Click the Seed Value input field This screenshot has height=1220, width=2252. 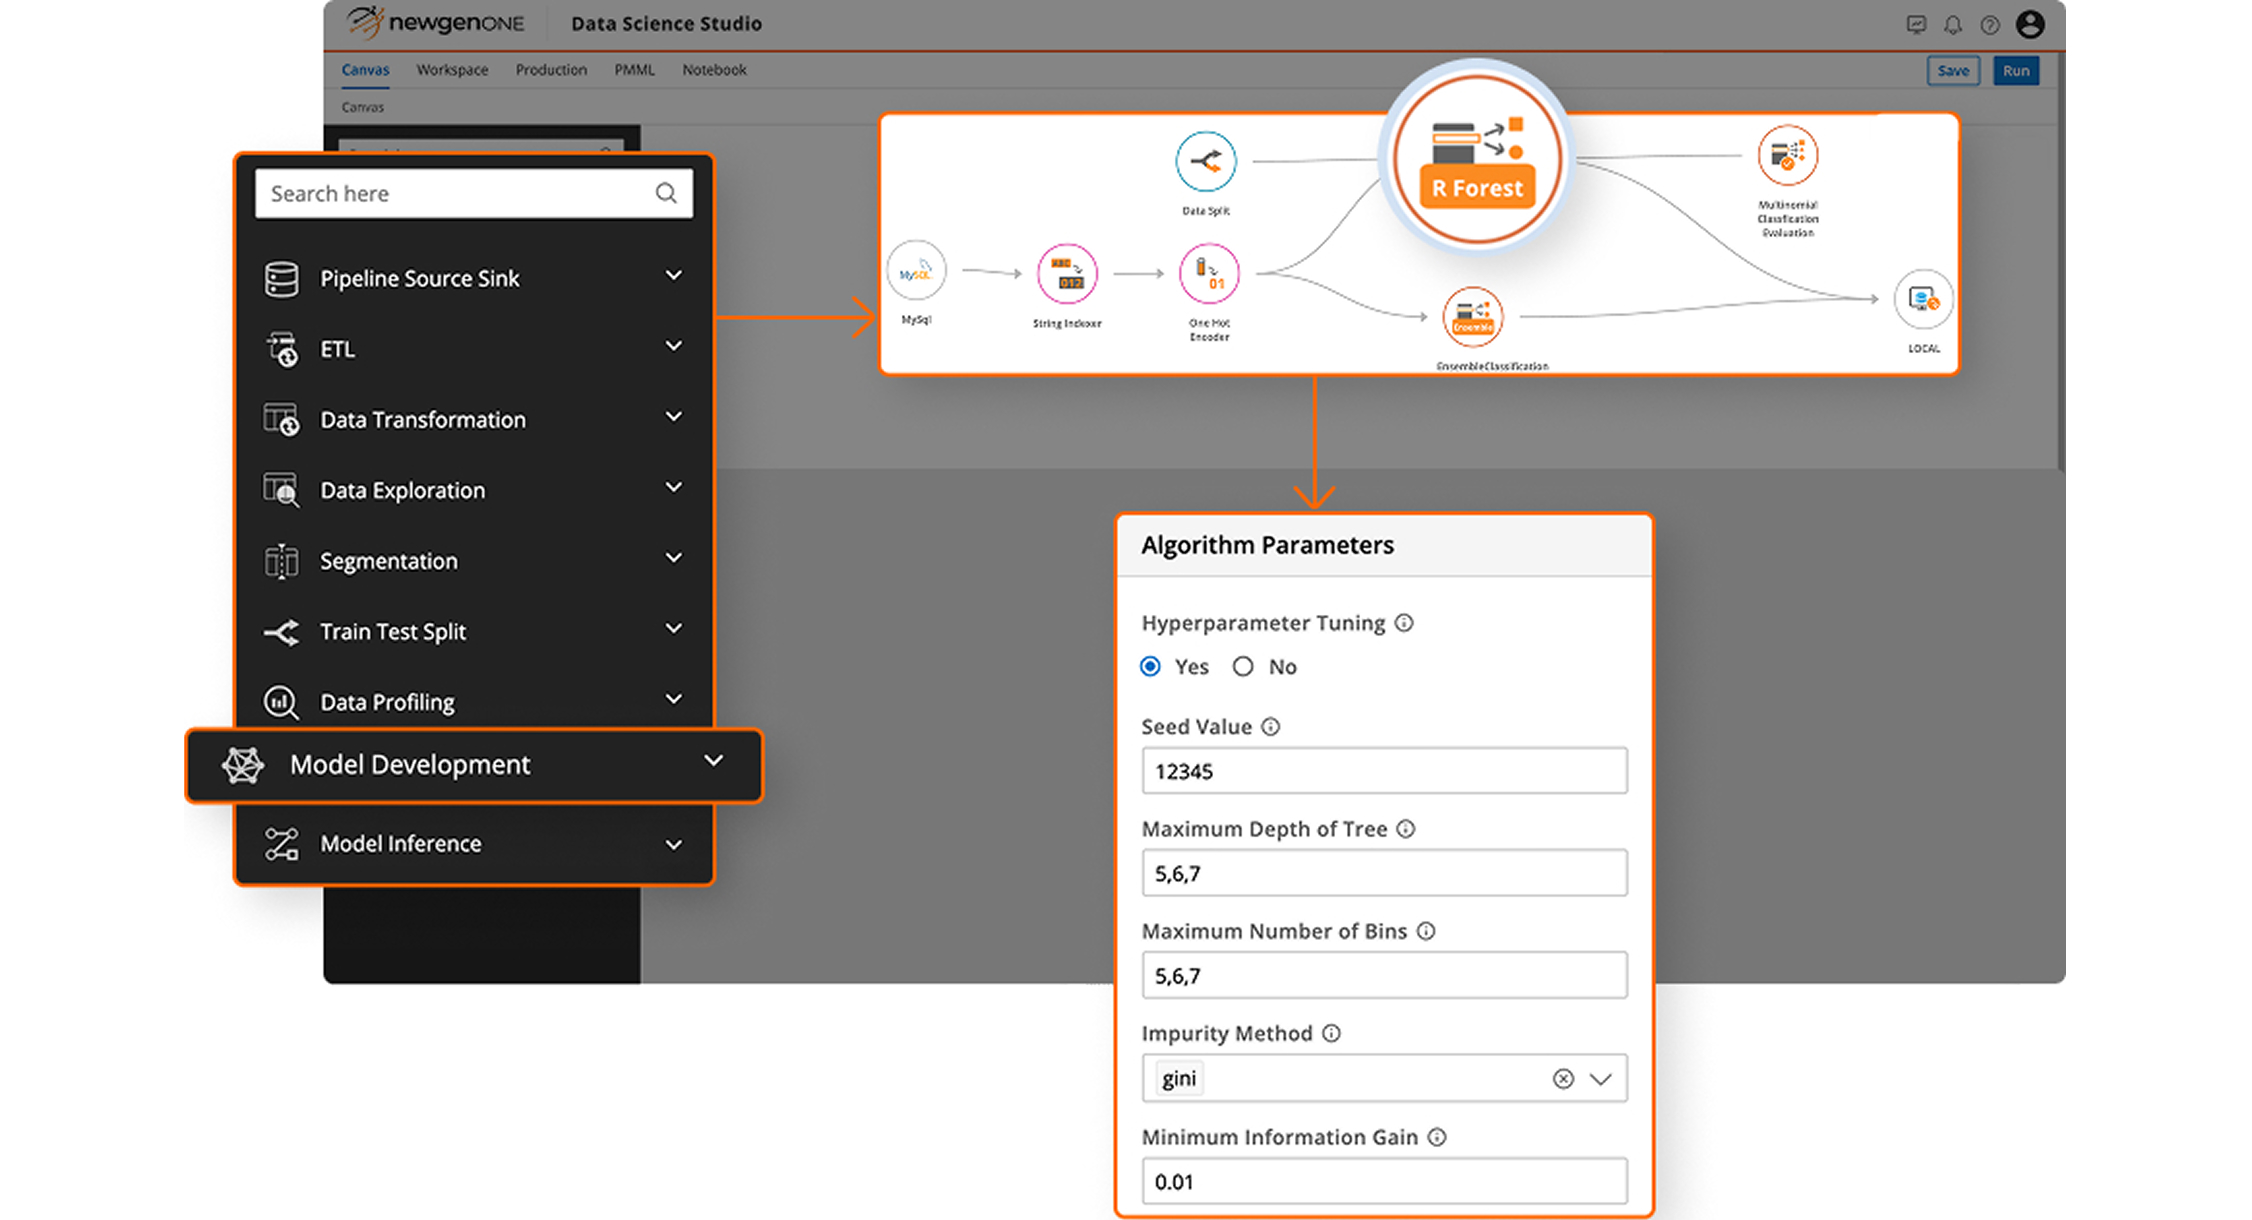click(1384, 771)
